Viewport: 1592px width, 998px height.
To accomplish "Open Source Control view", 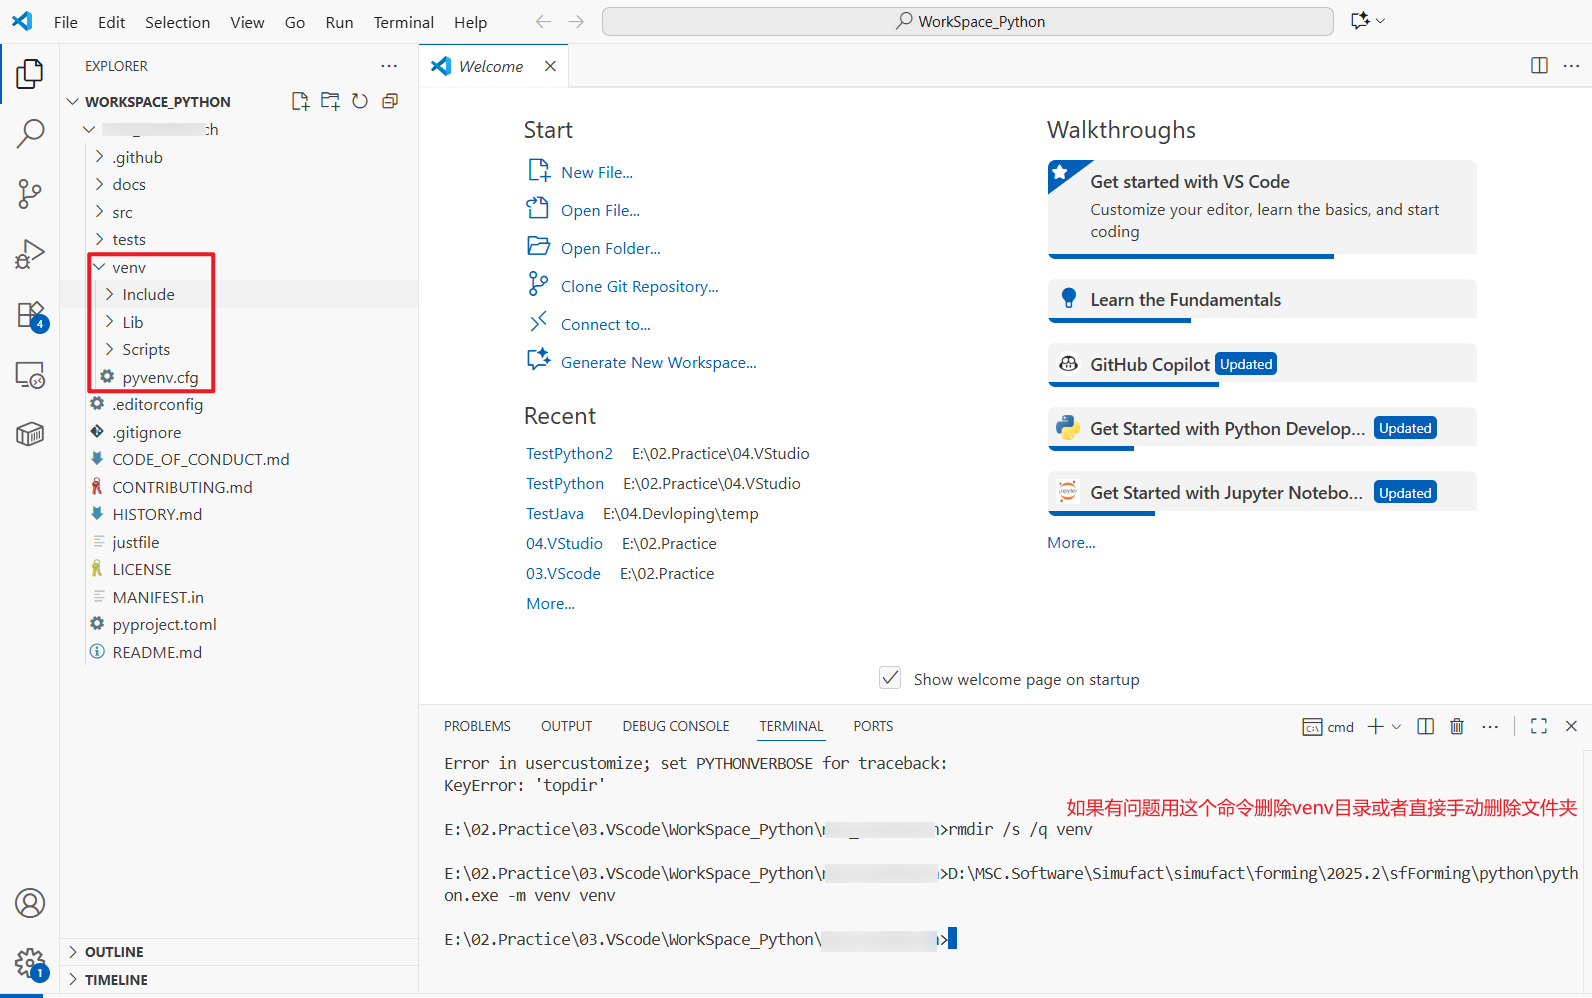I will pyautogui.click(x=30, y=194).
